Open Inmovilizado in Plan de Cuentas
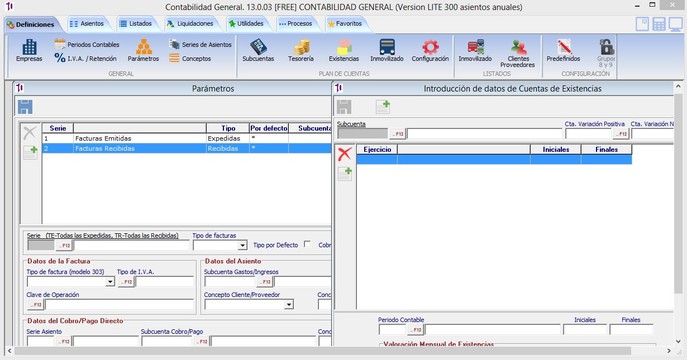Screen dimensions: 687x360 [387, 50]
